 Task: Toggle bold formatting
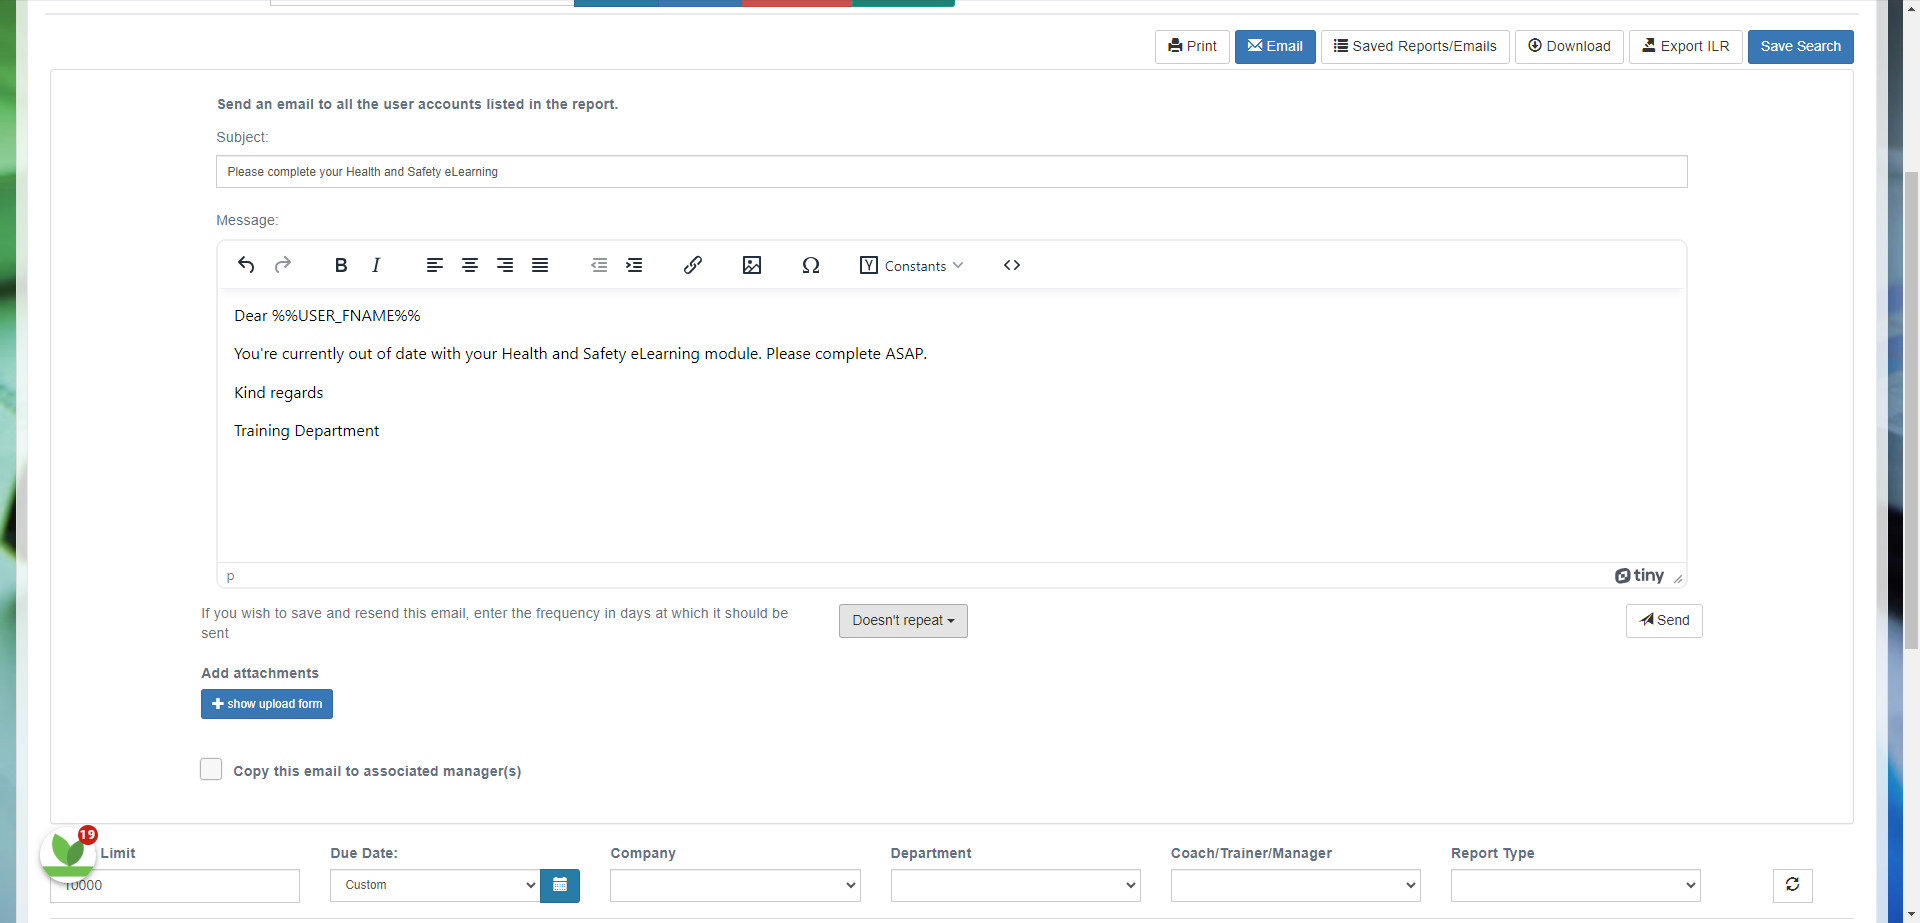341,265
